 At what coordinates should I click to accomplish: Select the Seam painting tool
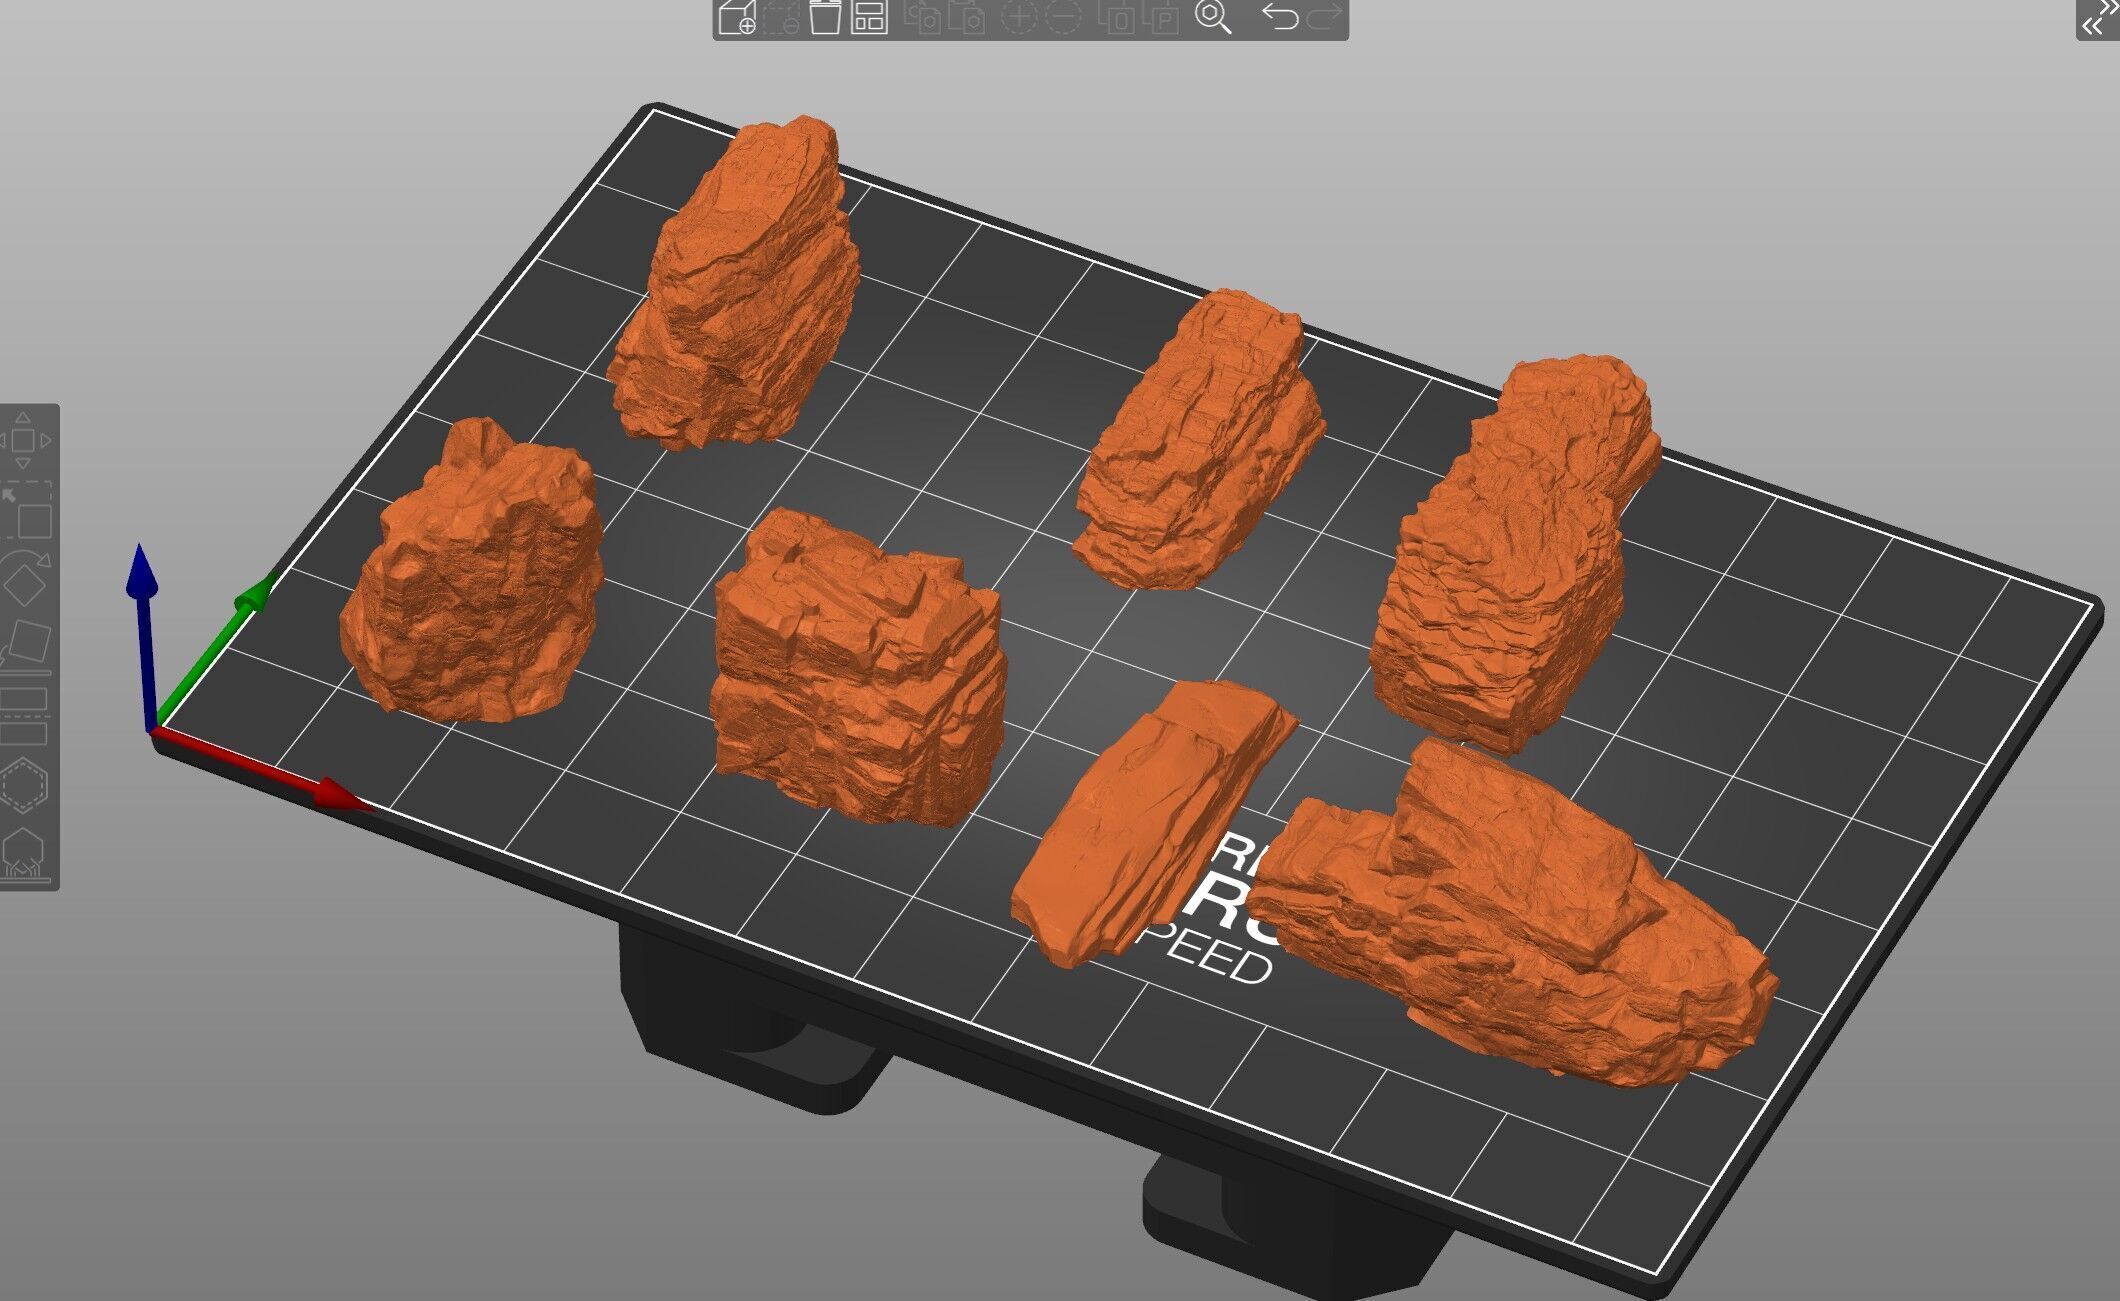point(24,854)
